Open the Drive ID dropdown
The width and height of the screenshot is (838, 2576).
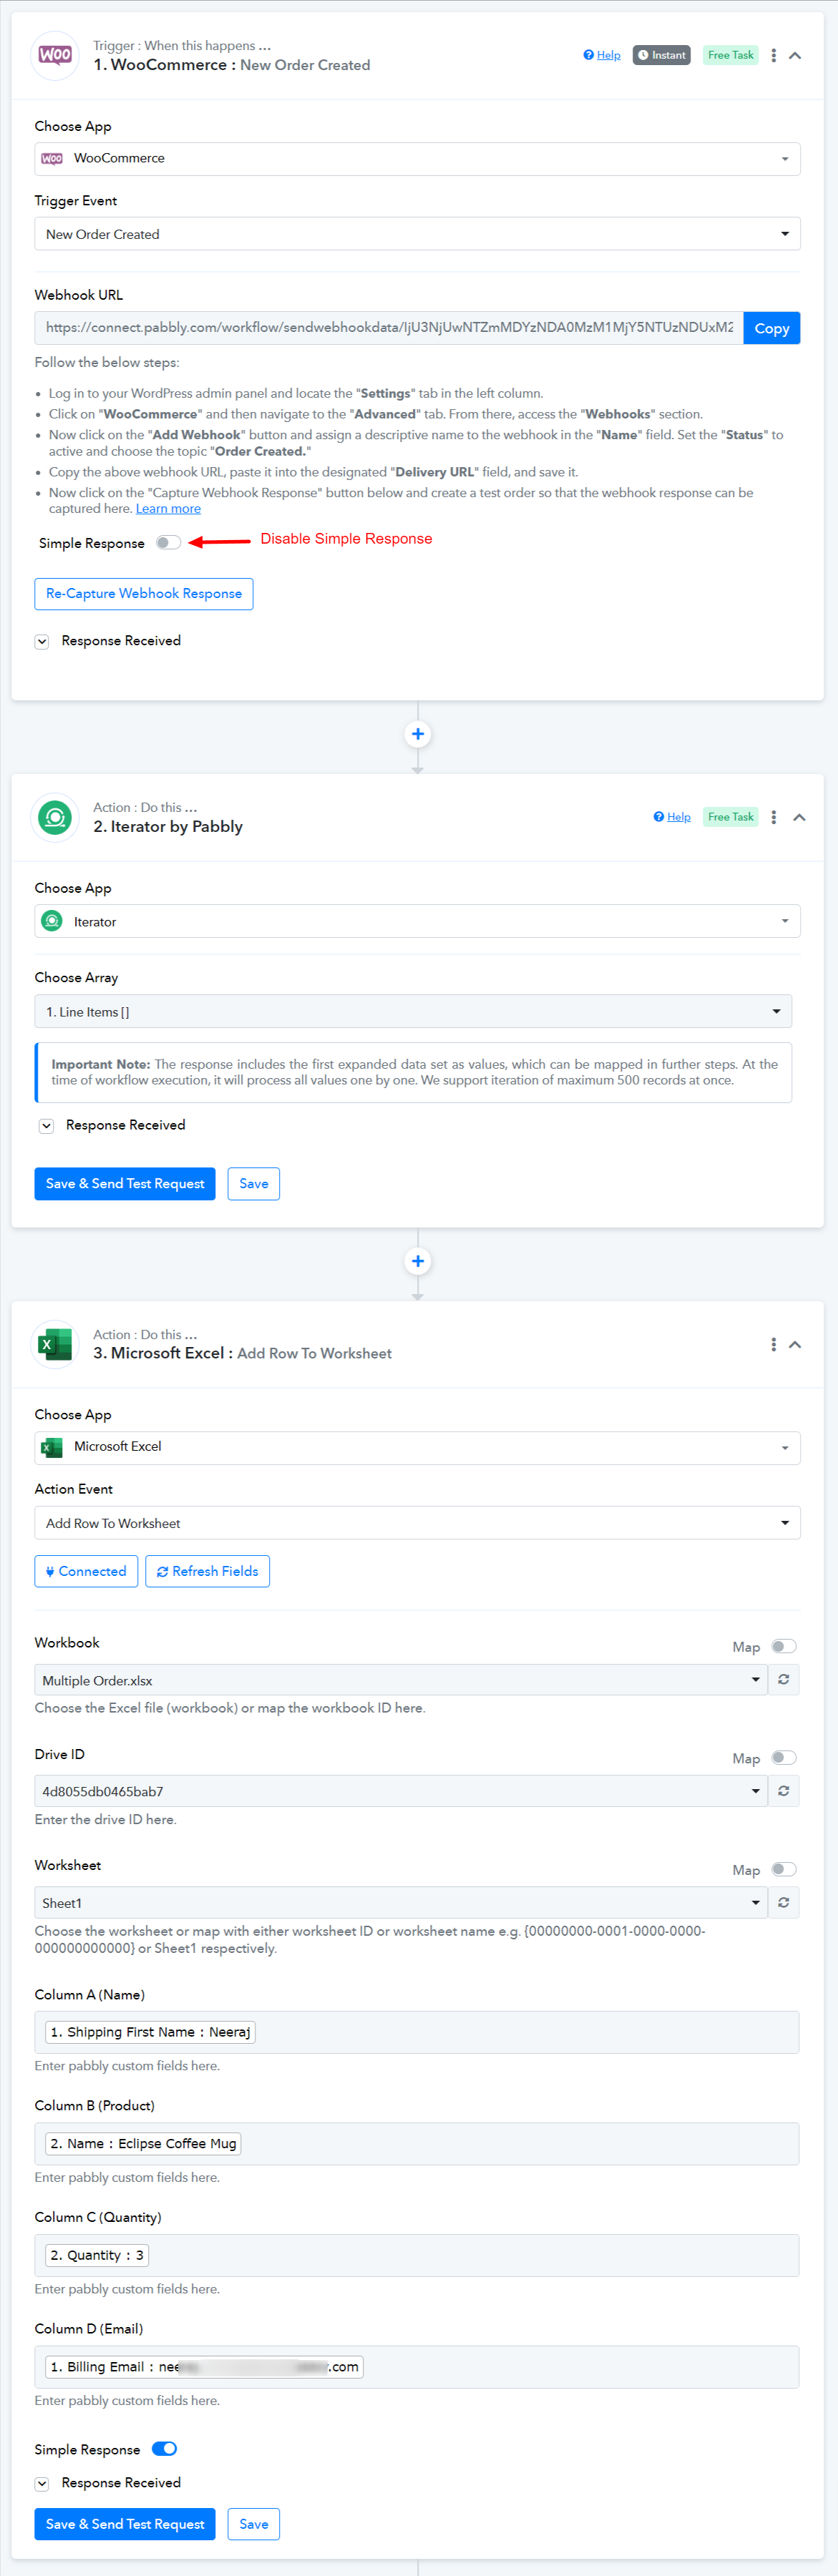coord(401,1791)
